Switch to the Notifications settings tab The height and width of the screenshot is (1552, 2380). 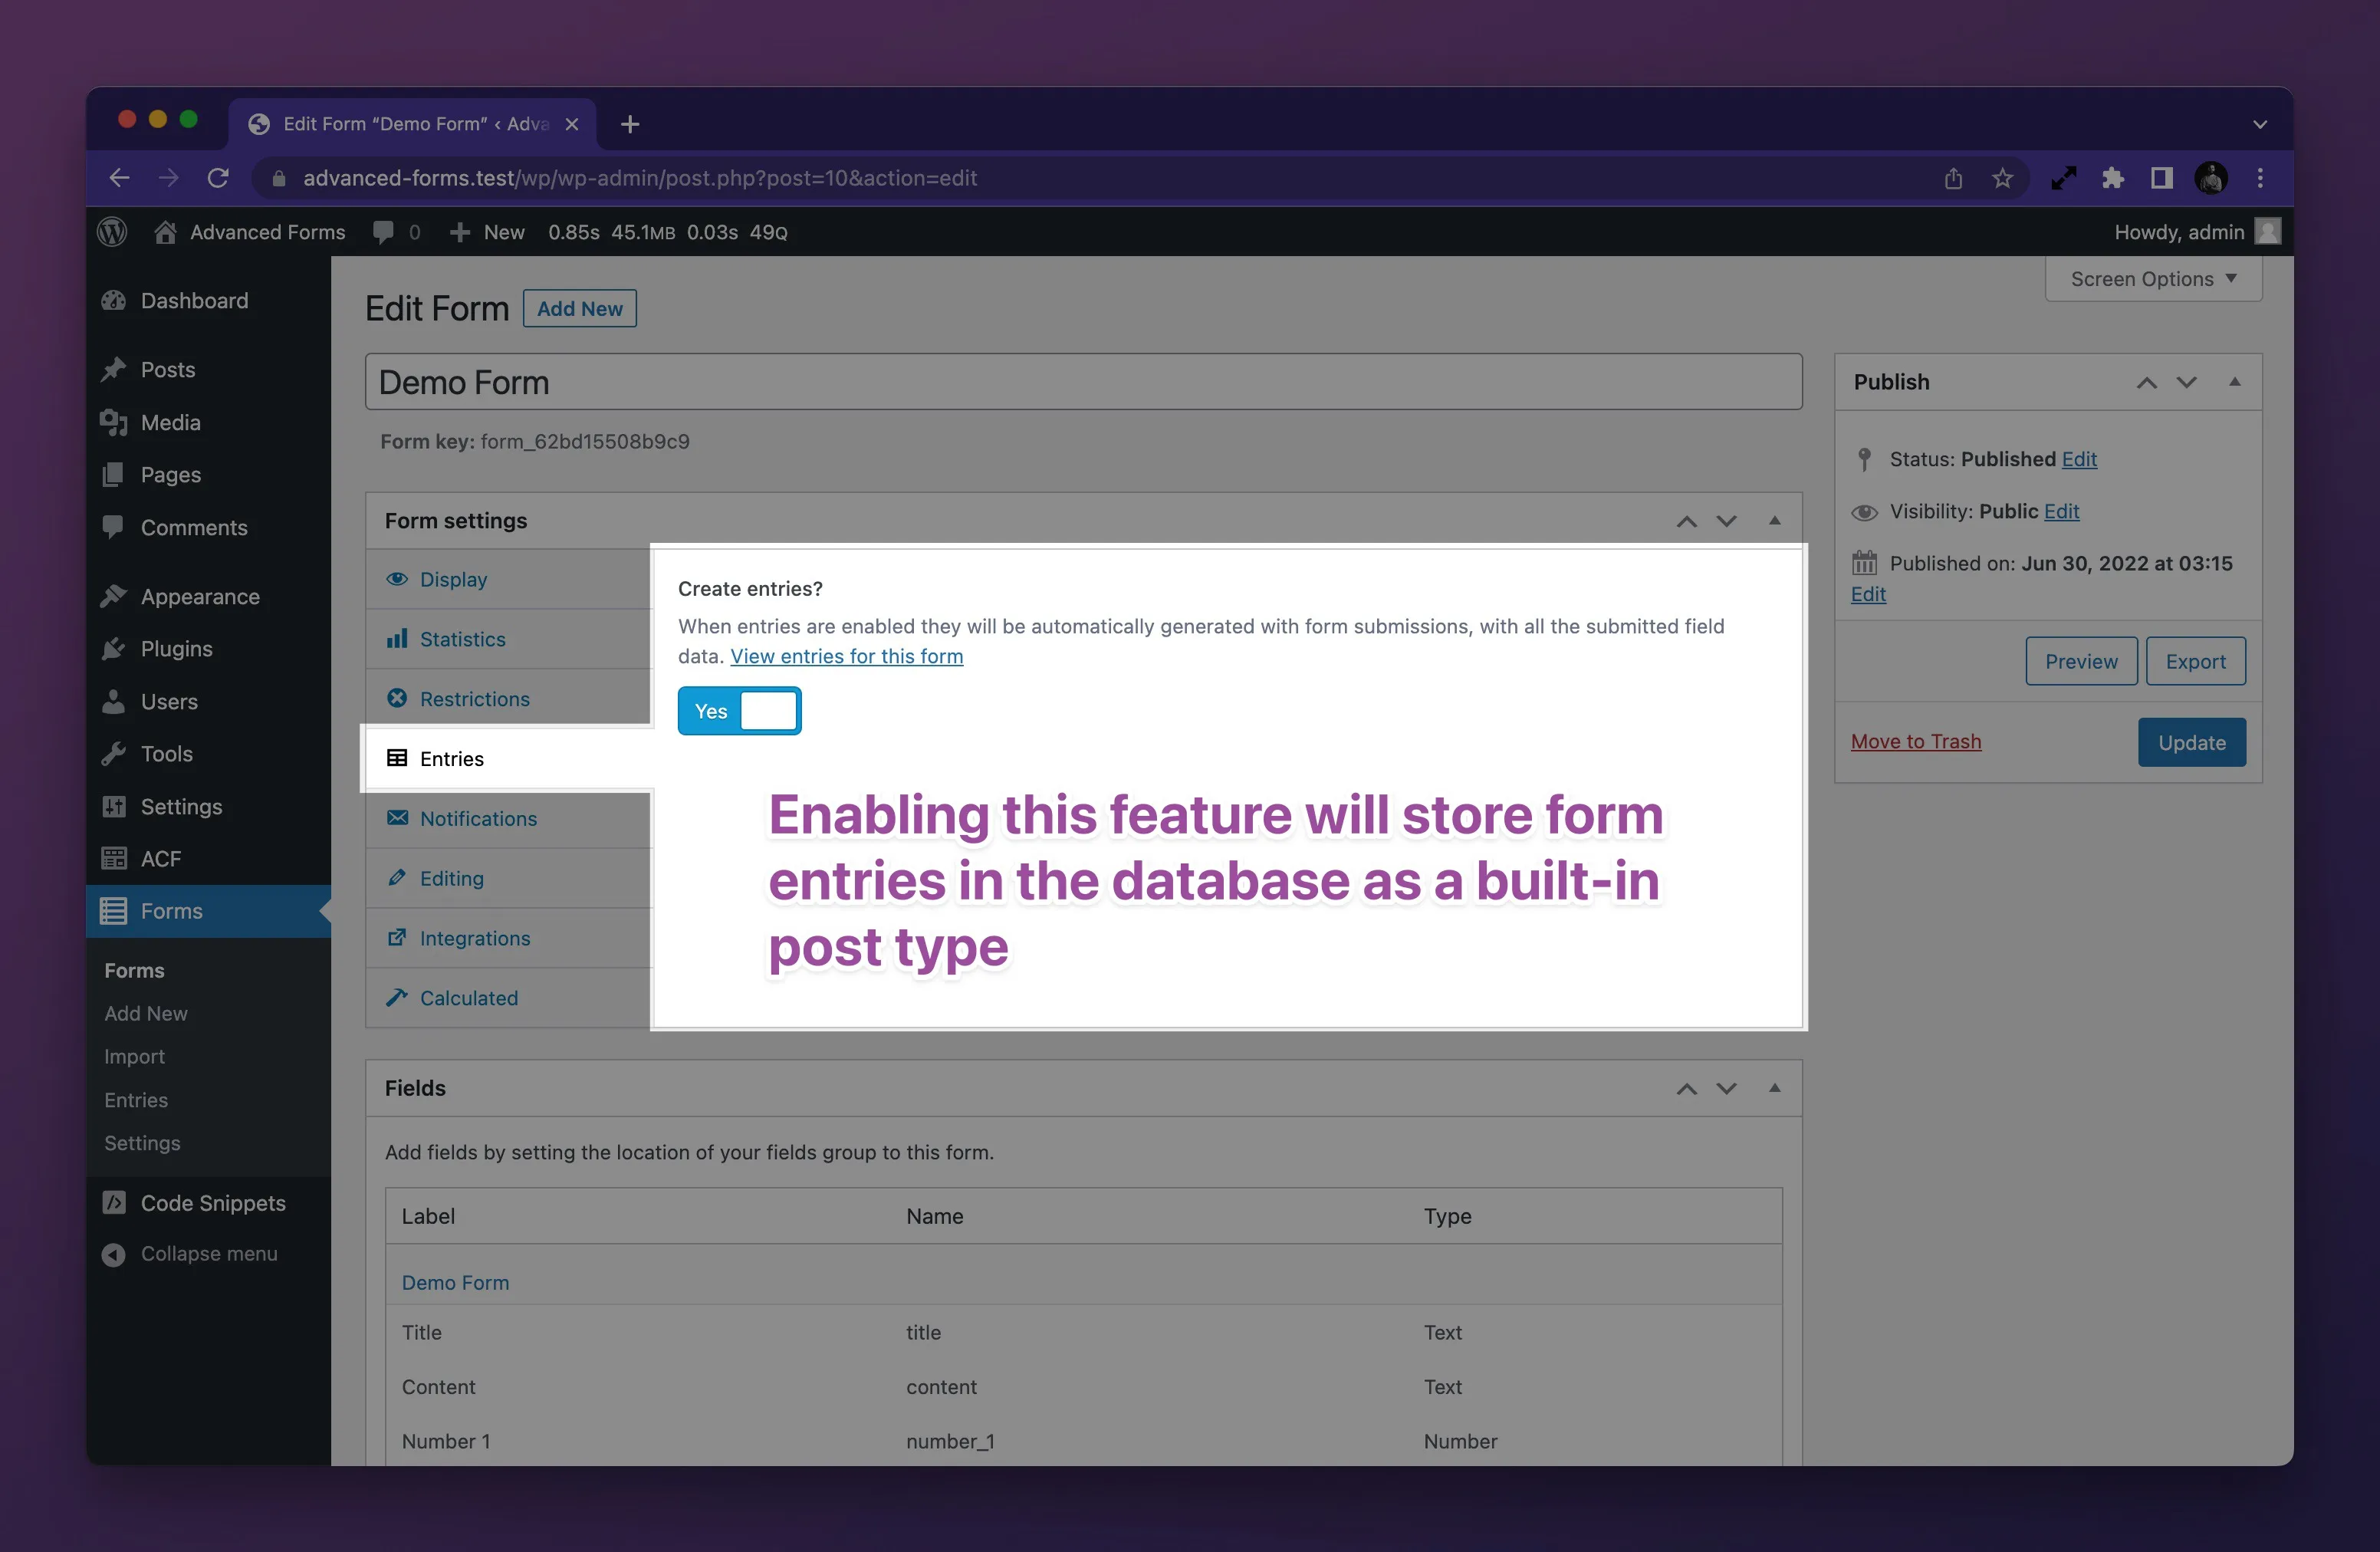click(509, 818)
